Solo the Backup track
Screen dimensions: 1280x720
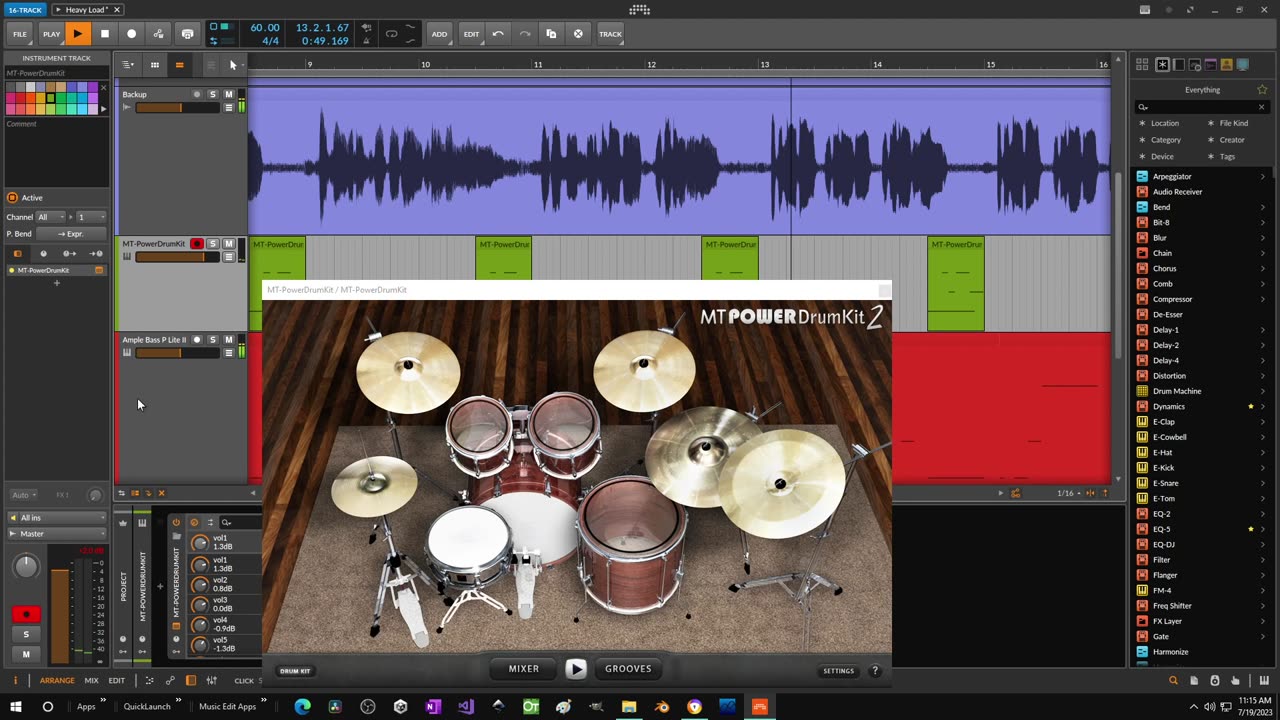coord(212,94)
